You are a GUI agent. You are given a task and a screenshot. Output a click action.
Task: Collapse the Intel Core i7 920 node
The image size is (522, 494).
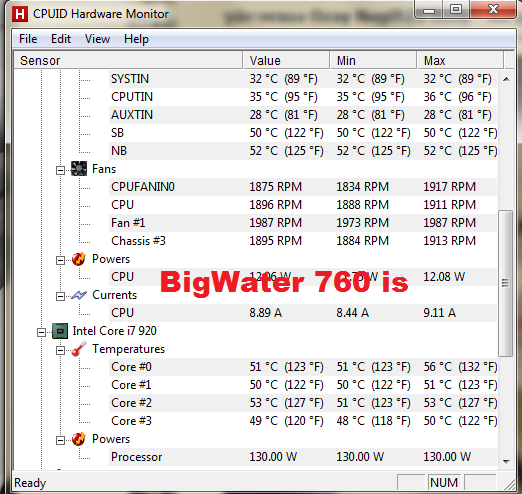pos(41,333)
